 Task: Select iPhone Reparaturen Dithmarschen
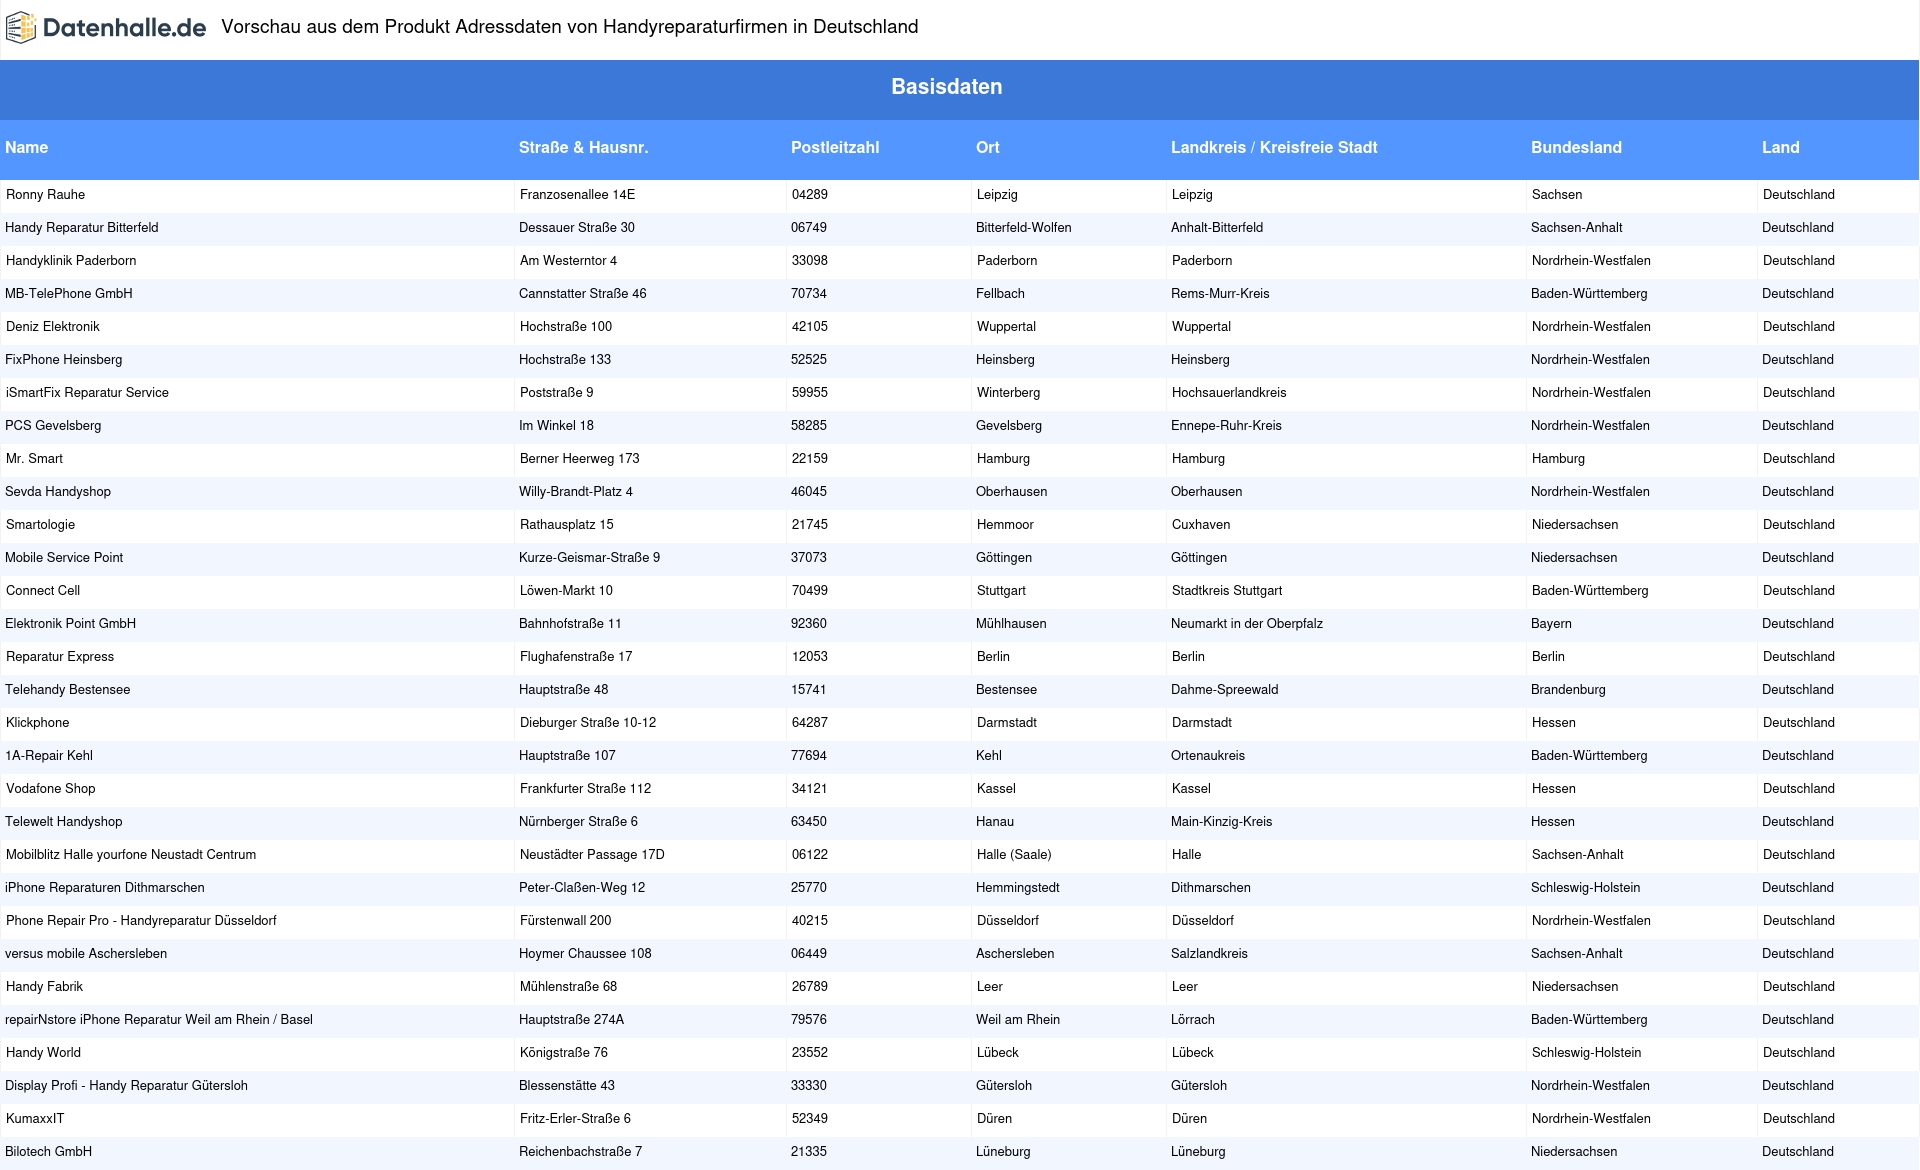(x=105, y=888)
